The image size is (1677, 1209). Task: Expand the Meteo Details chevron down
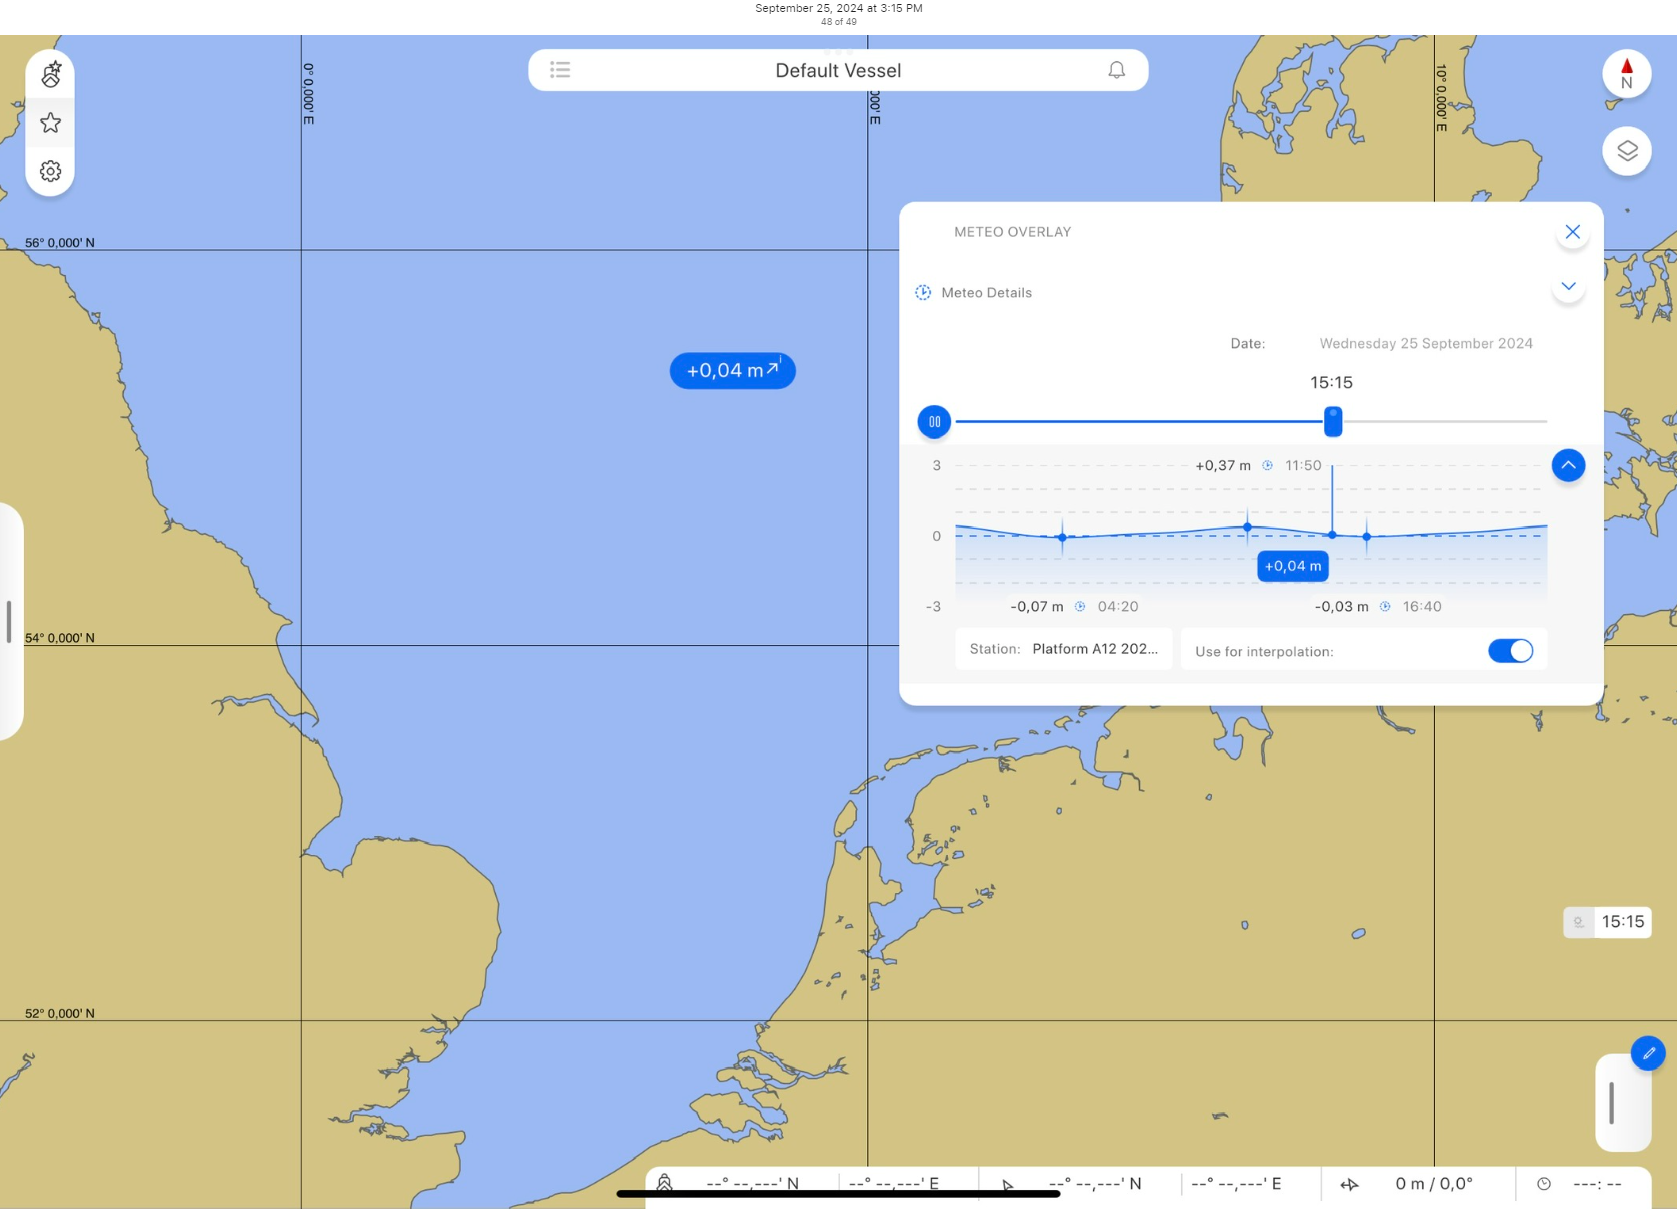[1569, 287]
